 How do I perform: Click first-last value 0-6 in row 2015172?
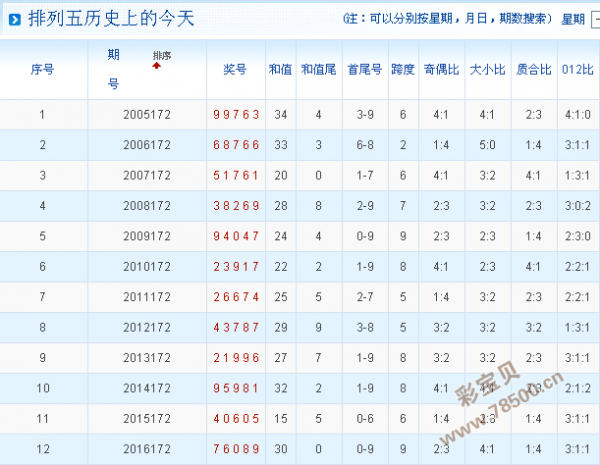click(365, 419)
